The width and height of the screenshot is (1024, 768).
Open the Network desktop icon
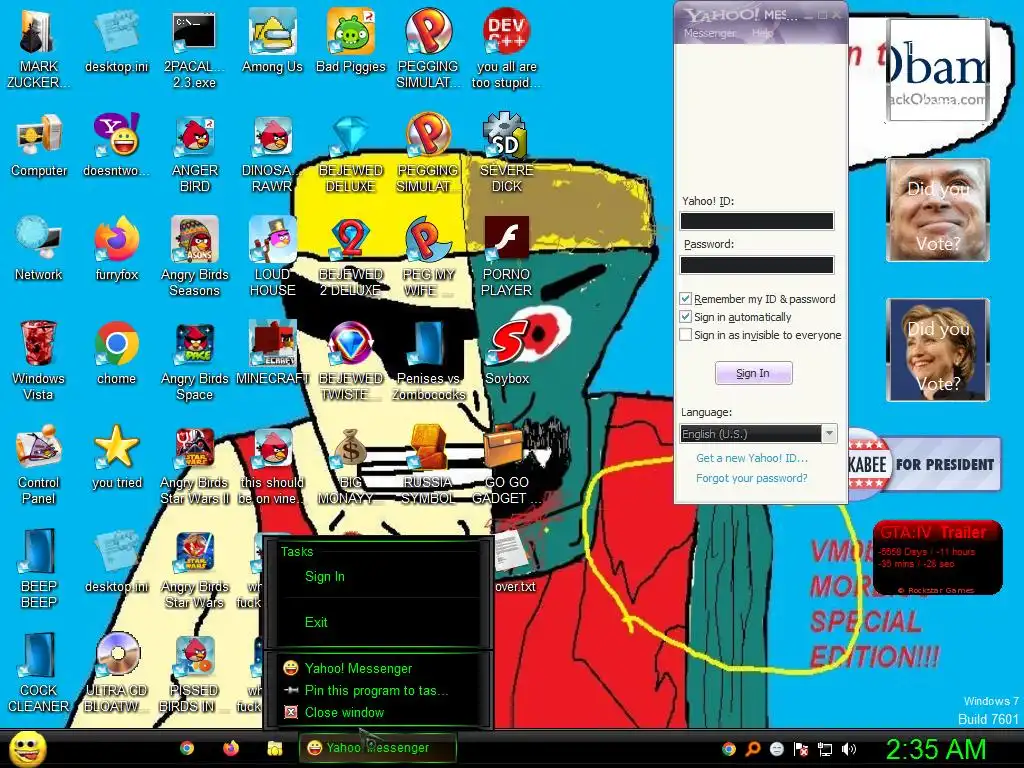pyautogui.click(x=39, y=249)
